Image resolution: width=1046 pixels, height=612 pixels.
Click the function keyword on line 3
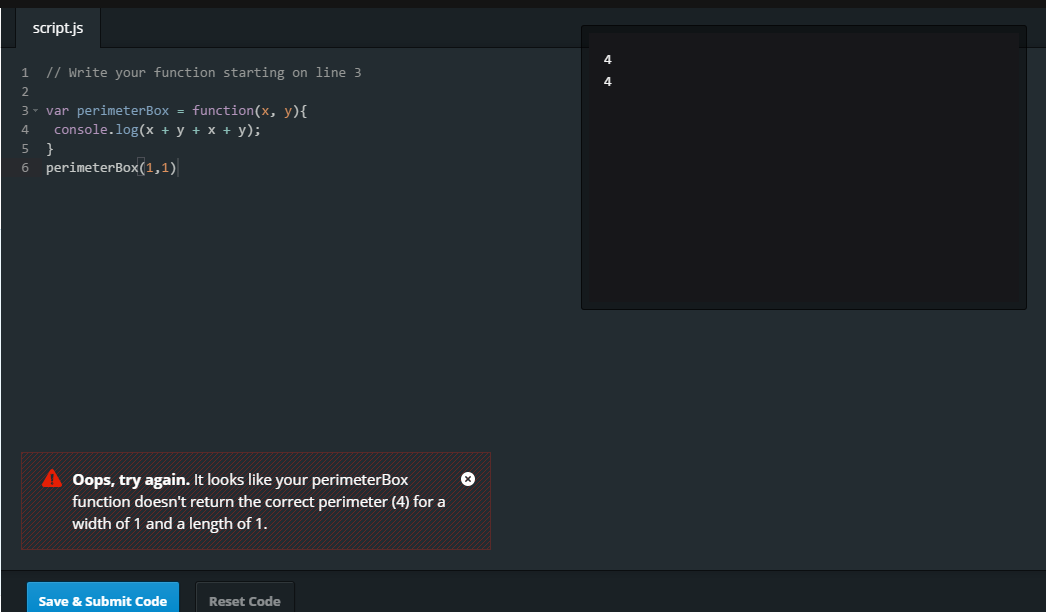(x=222, y=111)
